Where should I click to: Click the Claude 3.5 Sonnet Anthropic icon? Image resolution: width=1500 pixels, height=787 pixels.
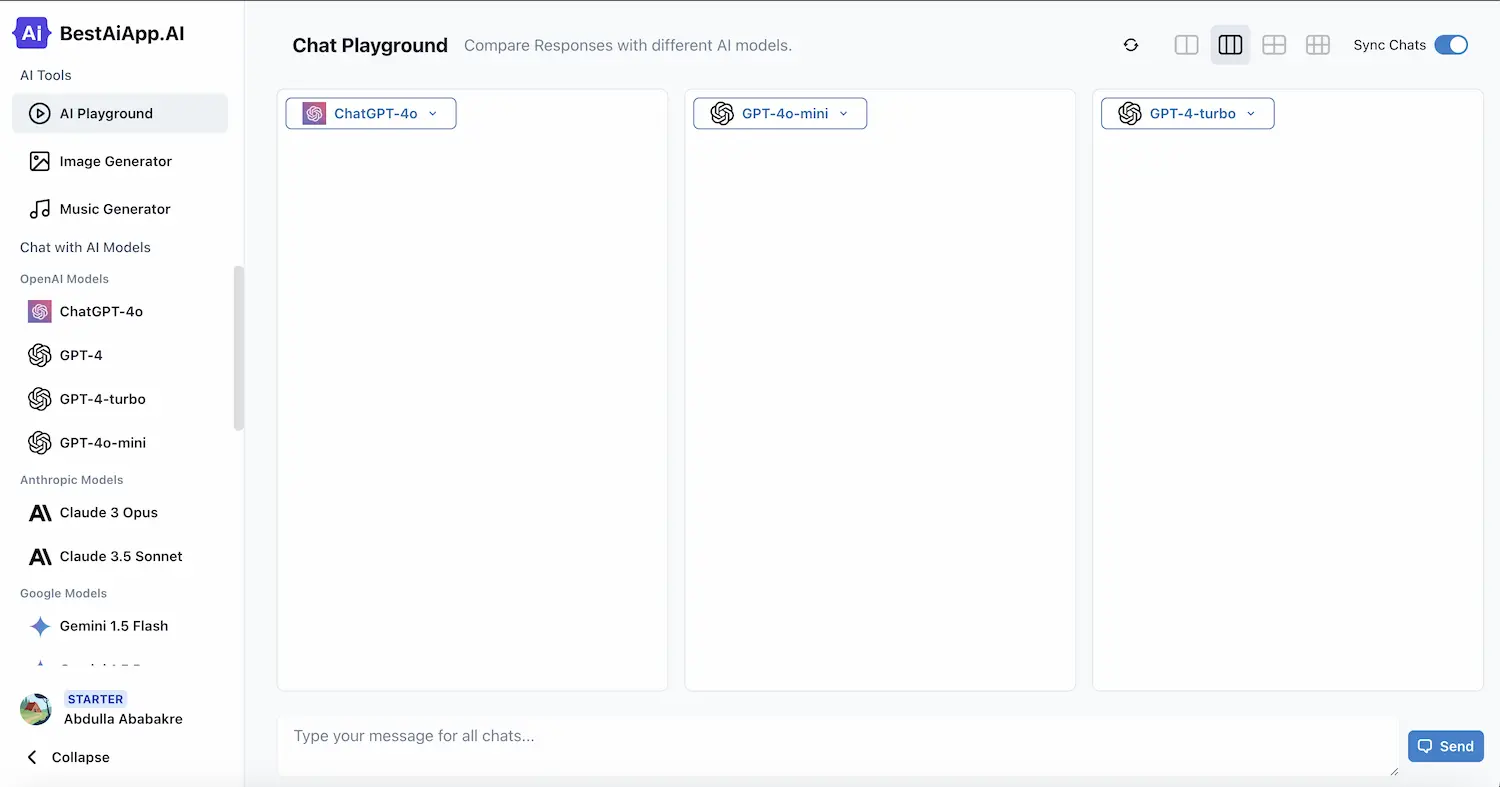tap(40, 557)
